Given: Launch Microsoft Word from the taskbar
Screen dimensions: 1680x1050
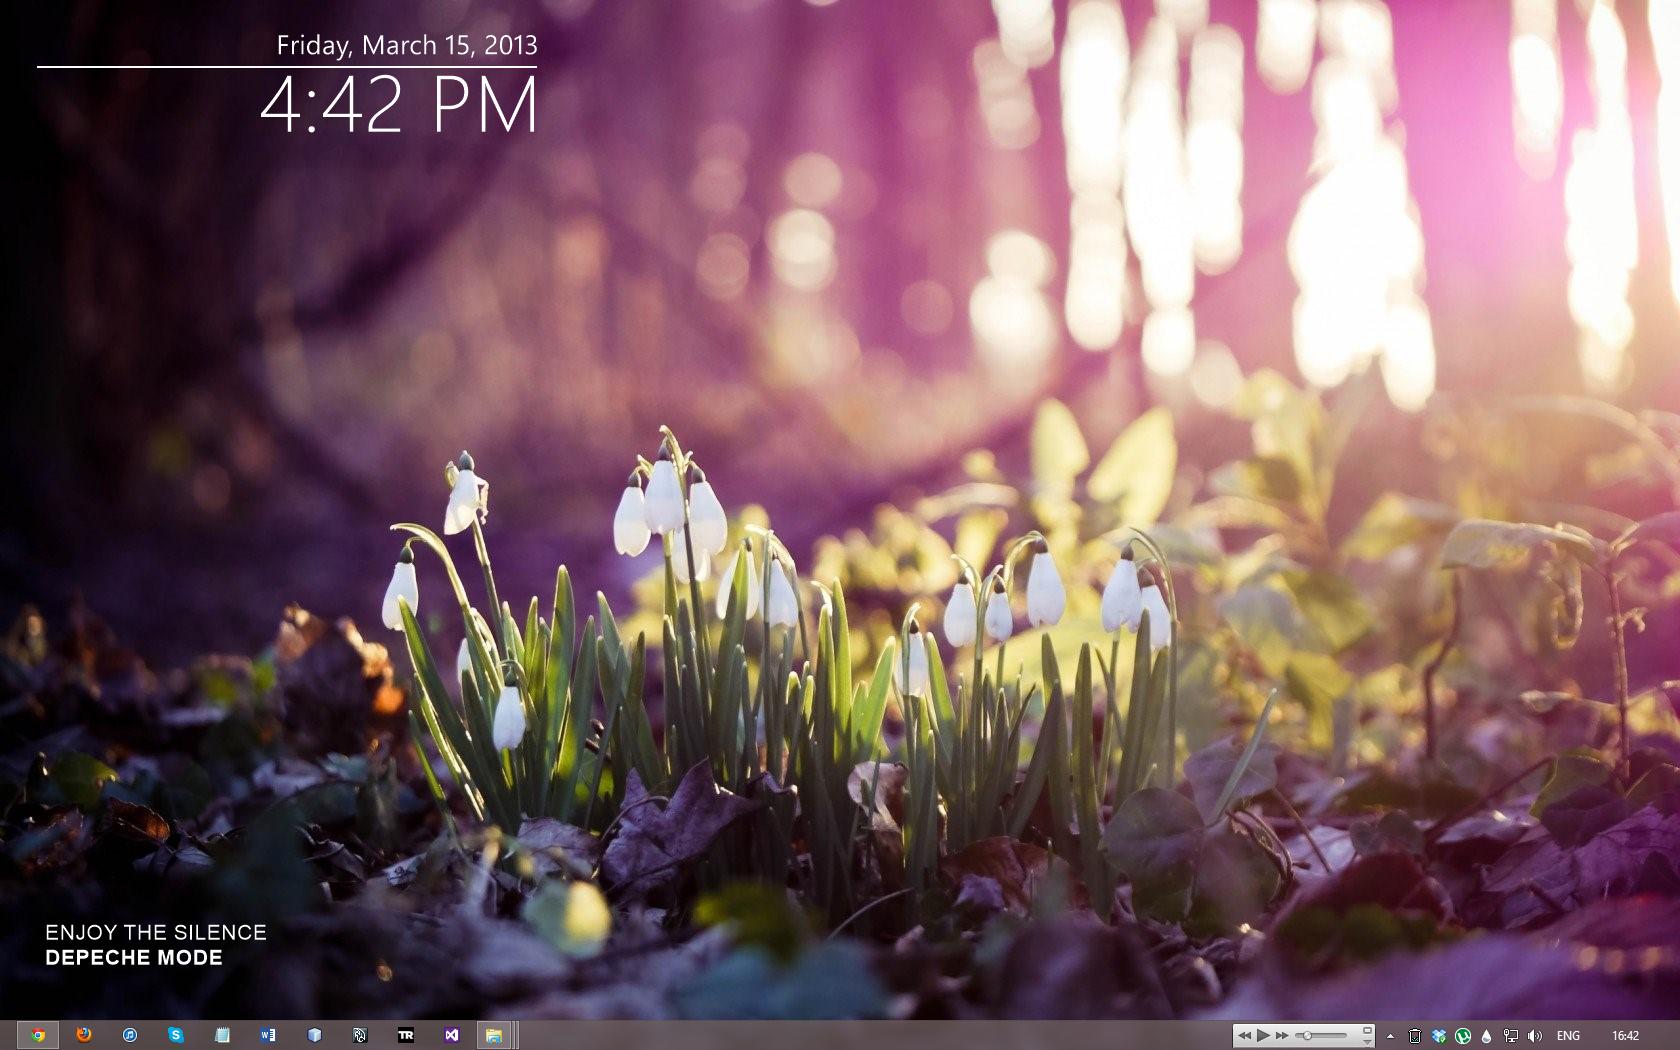Looking at the screenshot, I should click(268, 1035).
